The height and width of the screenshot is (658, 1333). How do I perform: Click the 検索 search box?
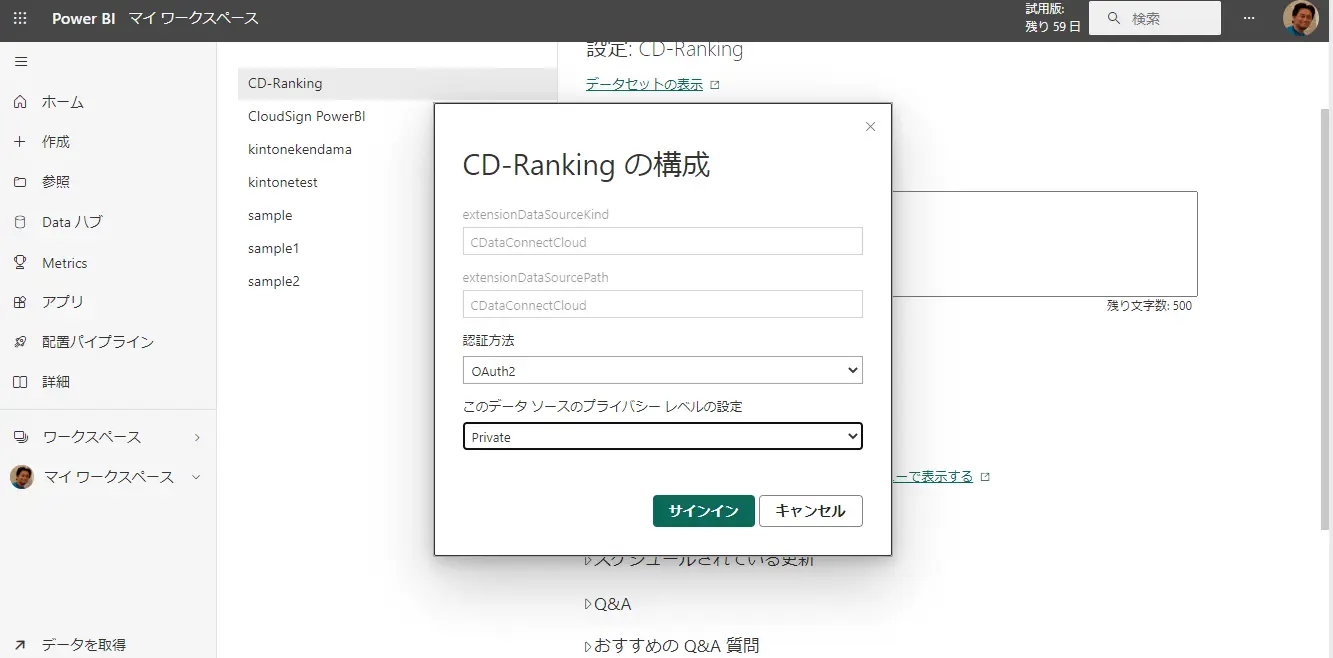1155,18
